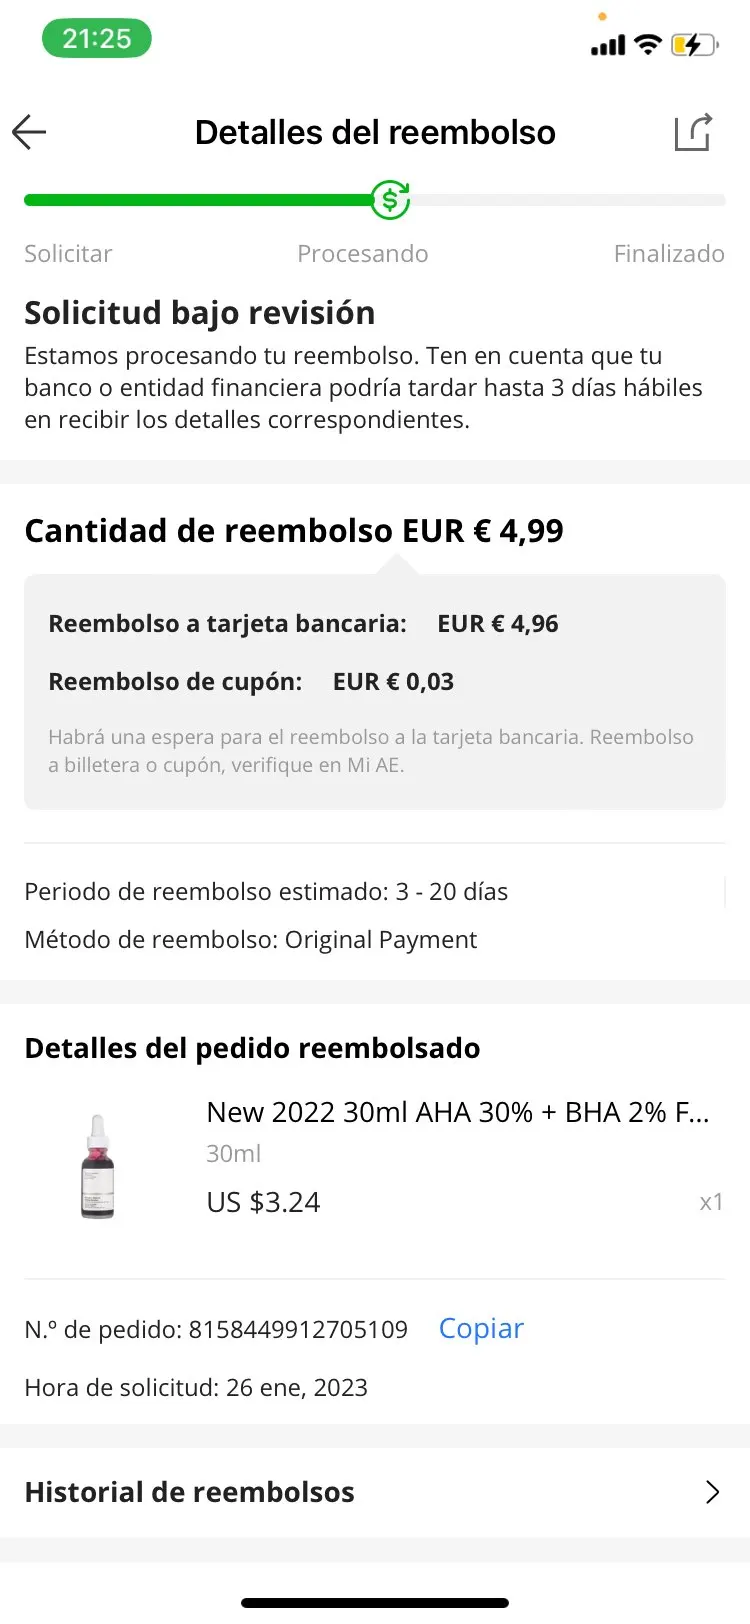The image size is (750, 1624).
Task: Tap the battery charging indicator
Action: 694,44
